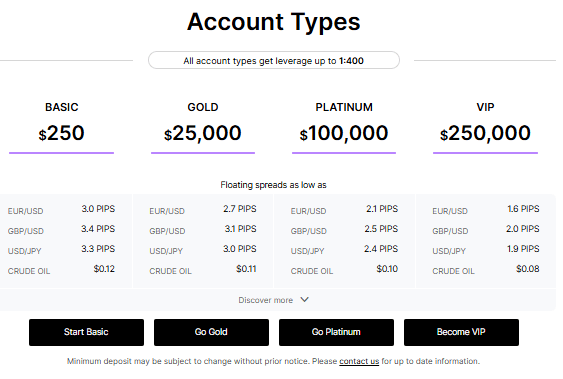The image size is (563, 379).
Task: Click the $0.08 crude oil VIP value
Action: point(528,269)
